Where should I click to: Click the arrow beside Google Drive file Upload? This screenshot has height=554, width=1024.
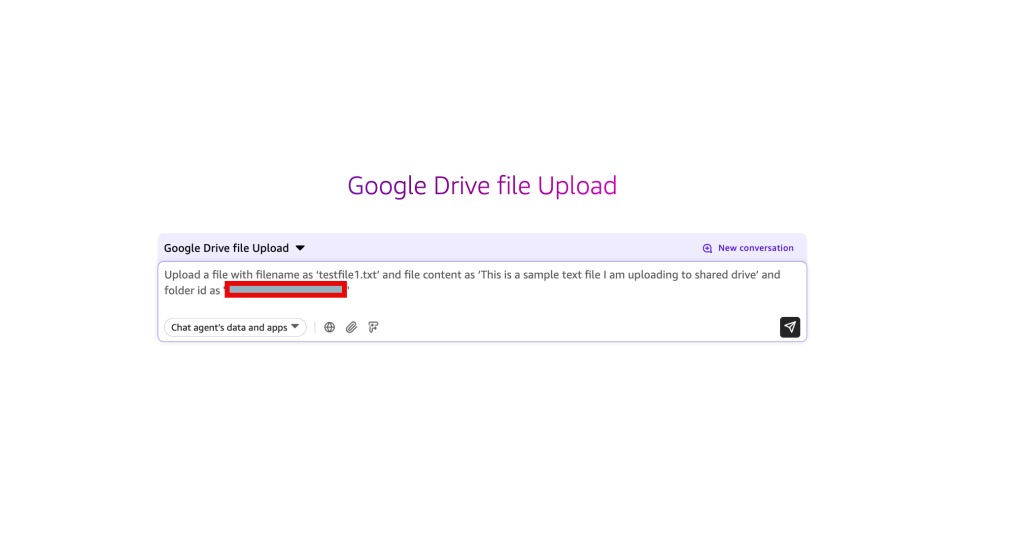(x=300, y=248)
